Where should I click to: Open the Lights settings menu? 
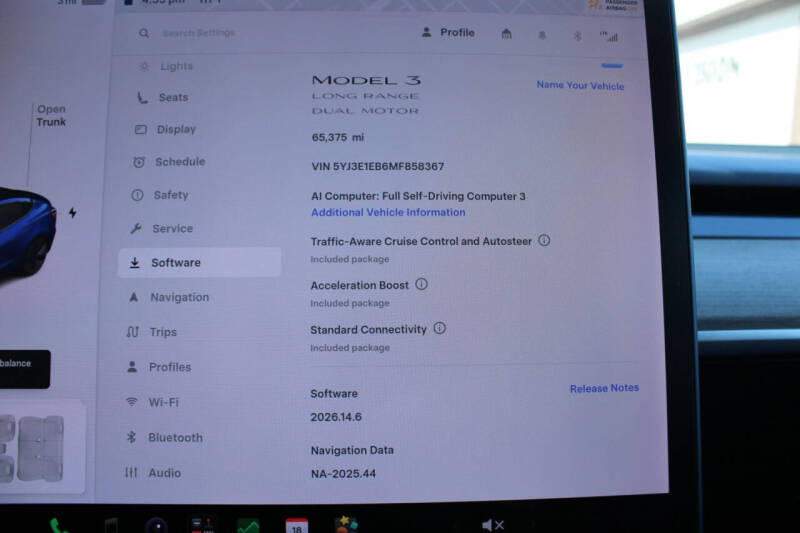[x=166, y=66]
